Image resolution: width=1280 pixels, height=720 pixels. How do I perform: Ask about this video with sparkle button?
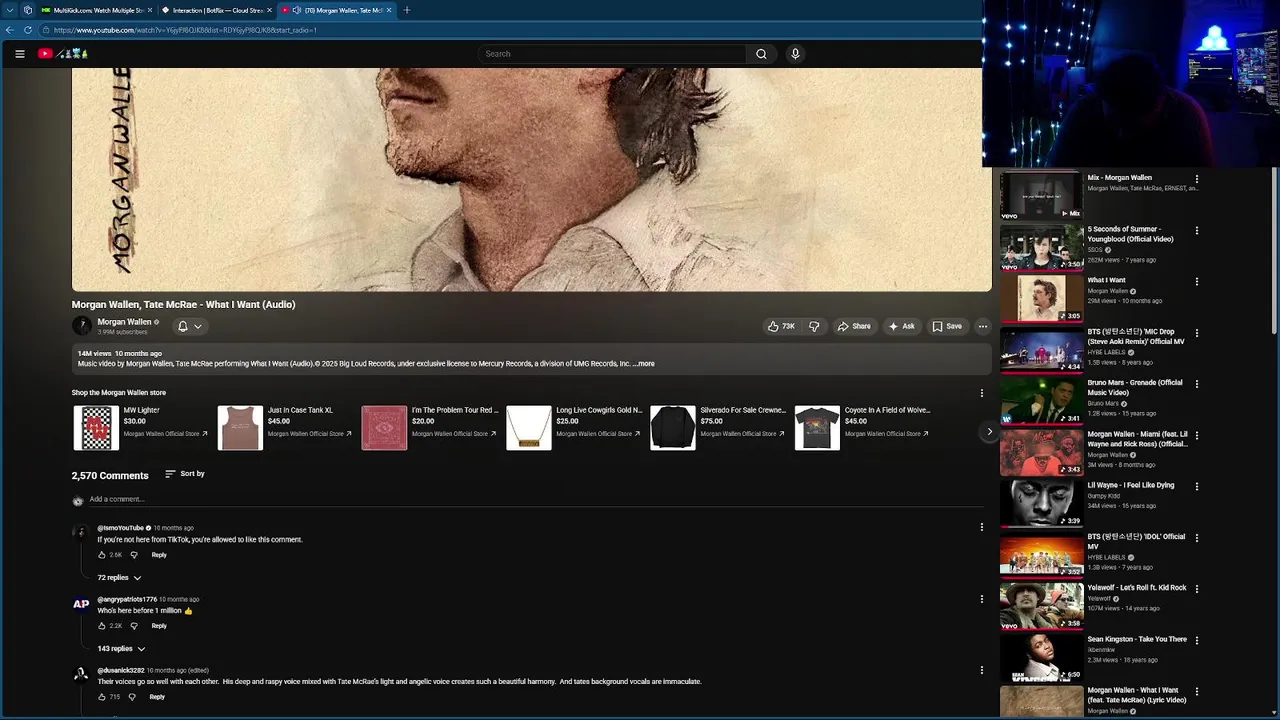(901, 326)
